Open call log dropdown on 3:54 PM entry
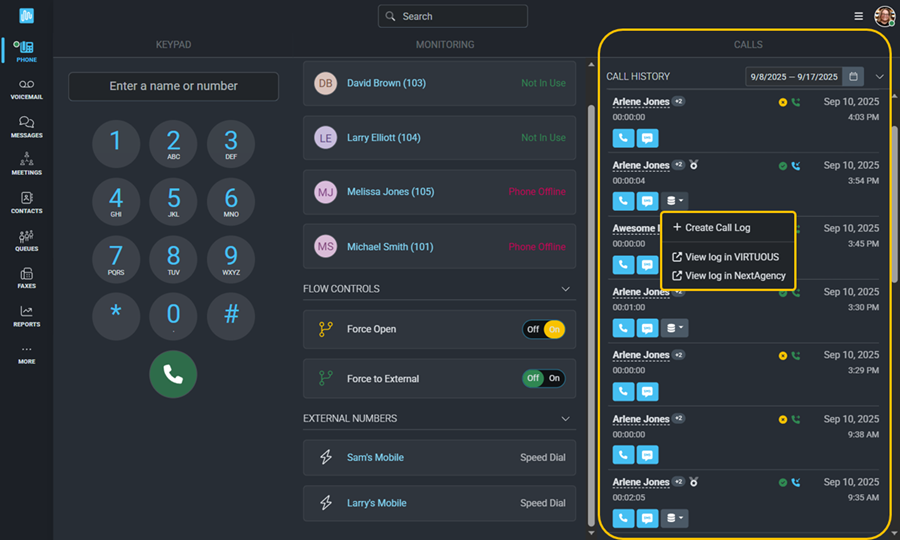Image resolution: width=900 pixels, height=540 pixels. click(x=674, y=201)
